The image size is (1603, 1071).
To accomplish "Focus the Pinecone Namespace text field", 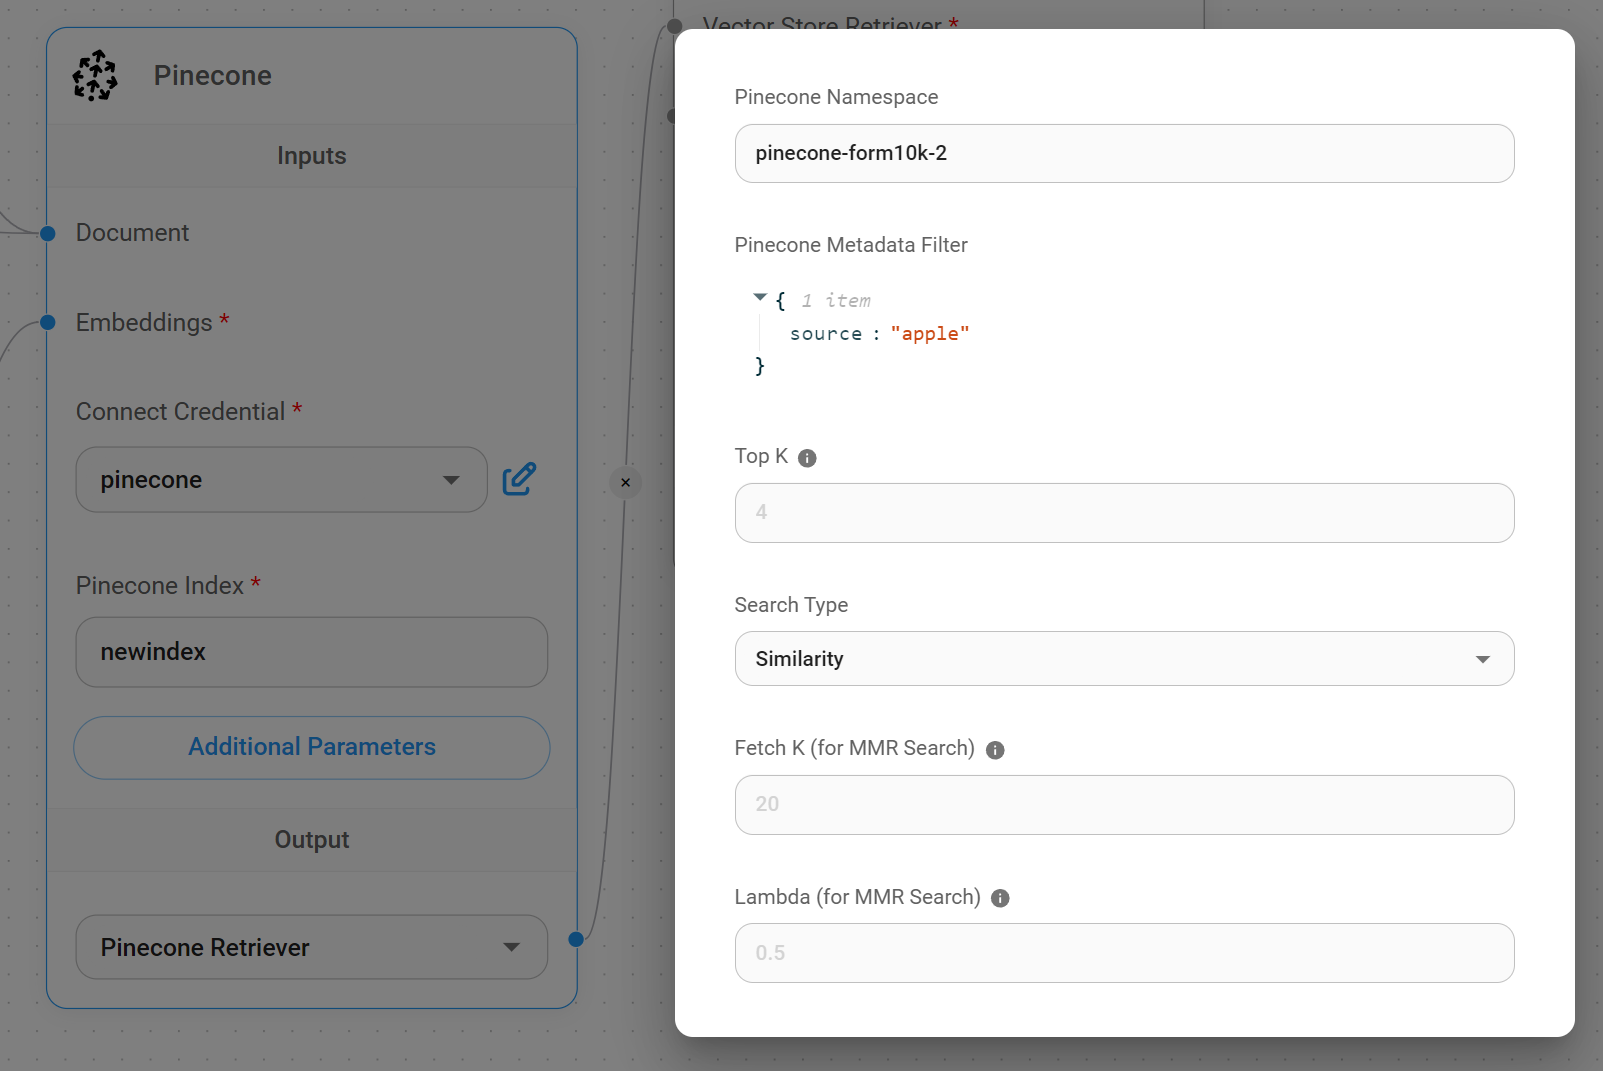I will tap(1123, 153).
